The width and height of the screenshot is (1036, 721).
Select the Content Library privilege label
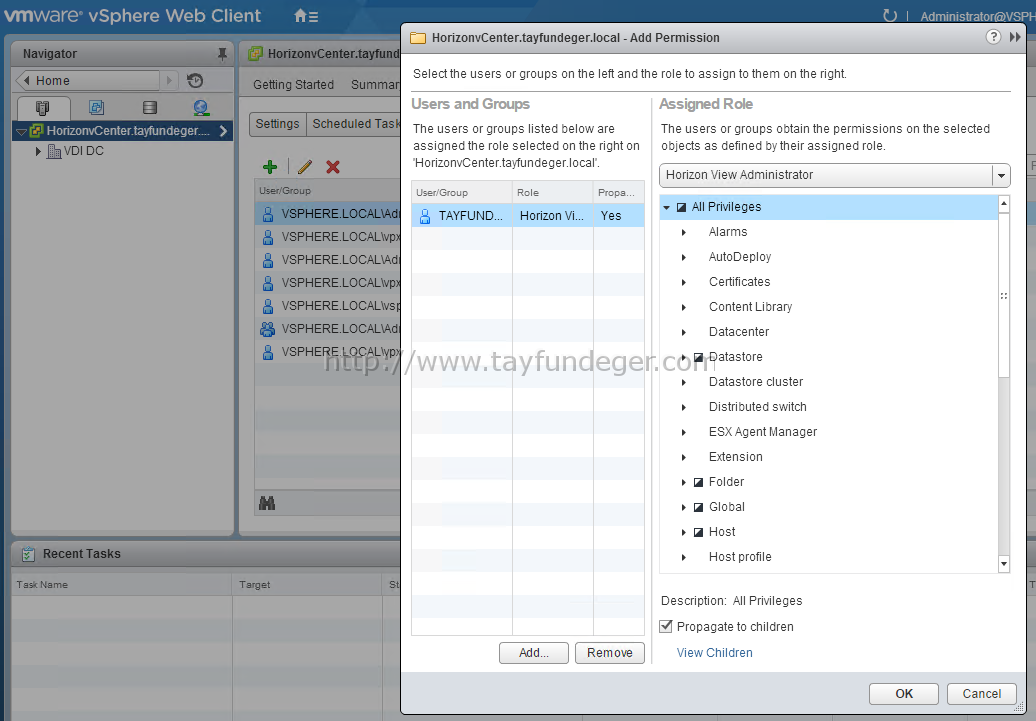pos(751,307)
